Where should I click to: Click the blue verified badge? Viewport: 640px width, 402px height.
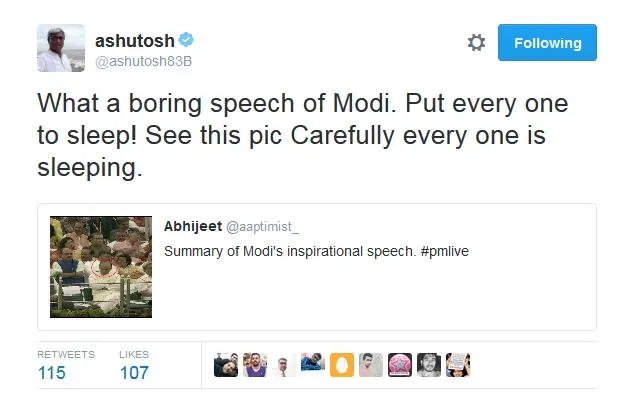[x=186, y=41]
